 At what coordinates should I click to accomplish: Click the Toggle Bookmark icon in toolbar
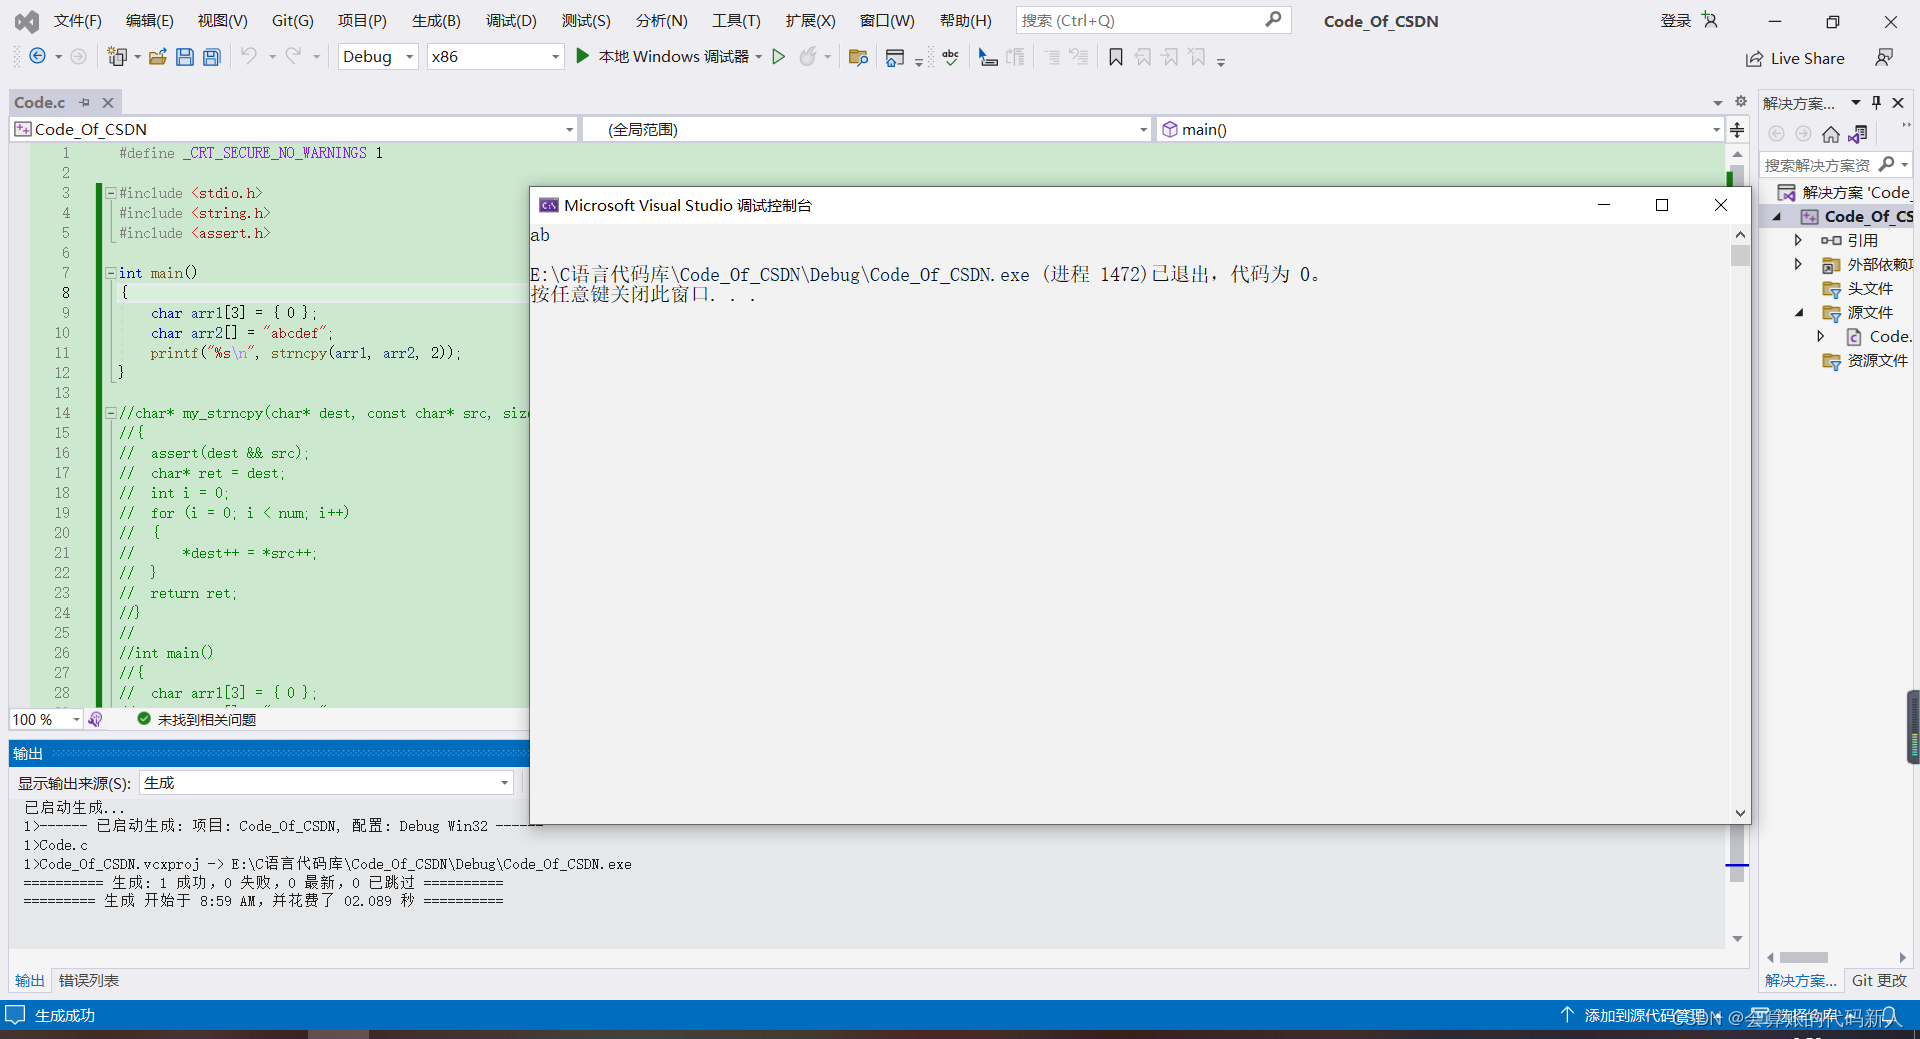pyautogui.click(x=1116, y=57)
